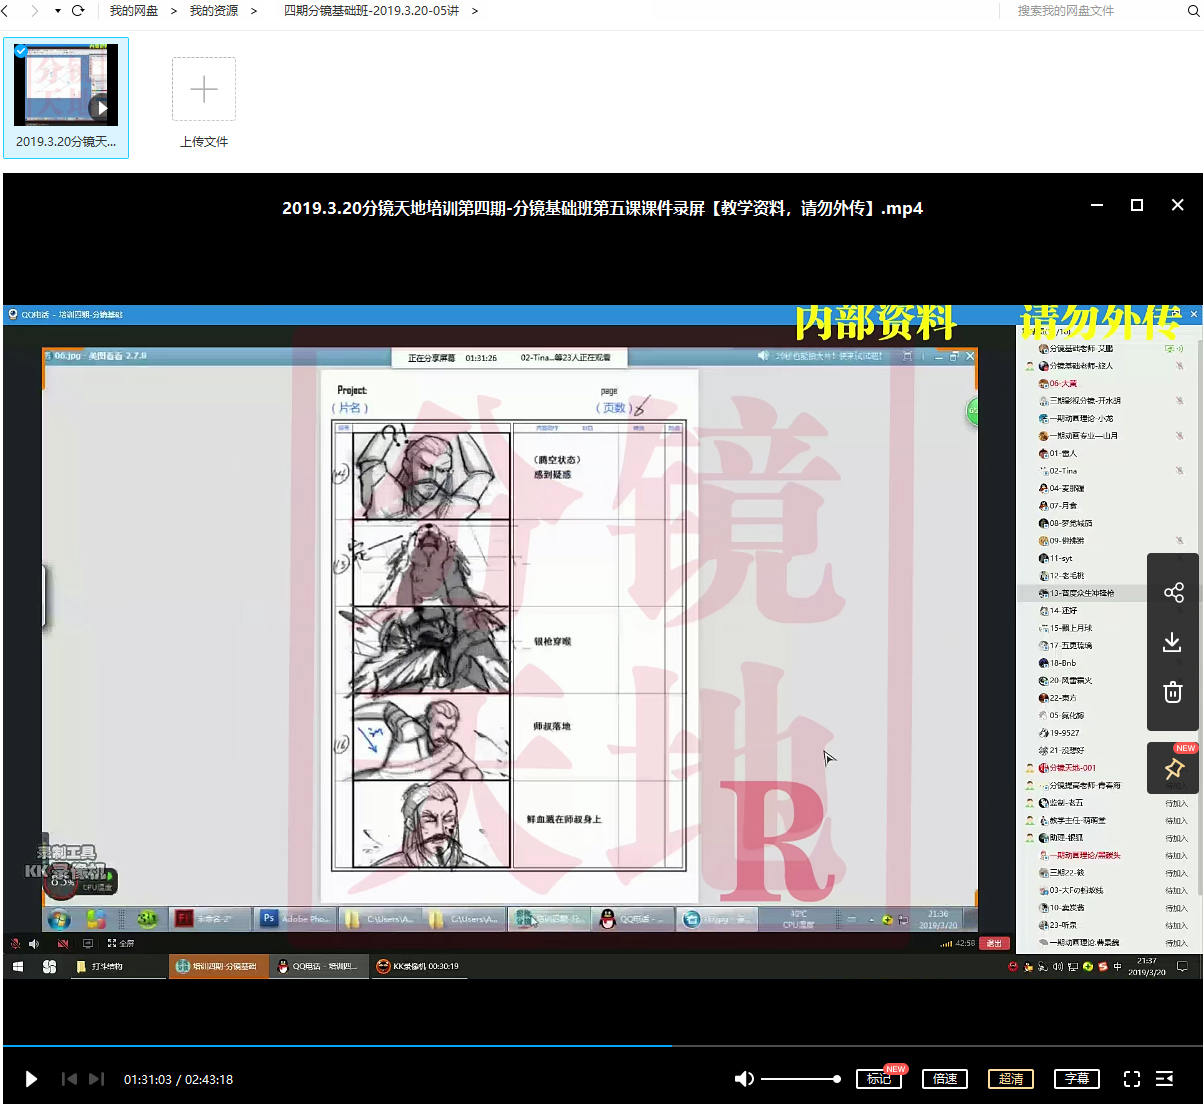Play the paused video

tap(31, 1079)
